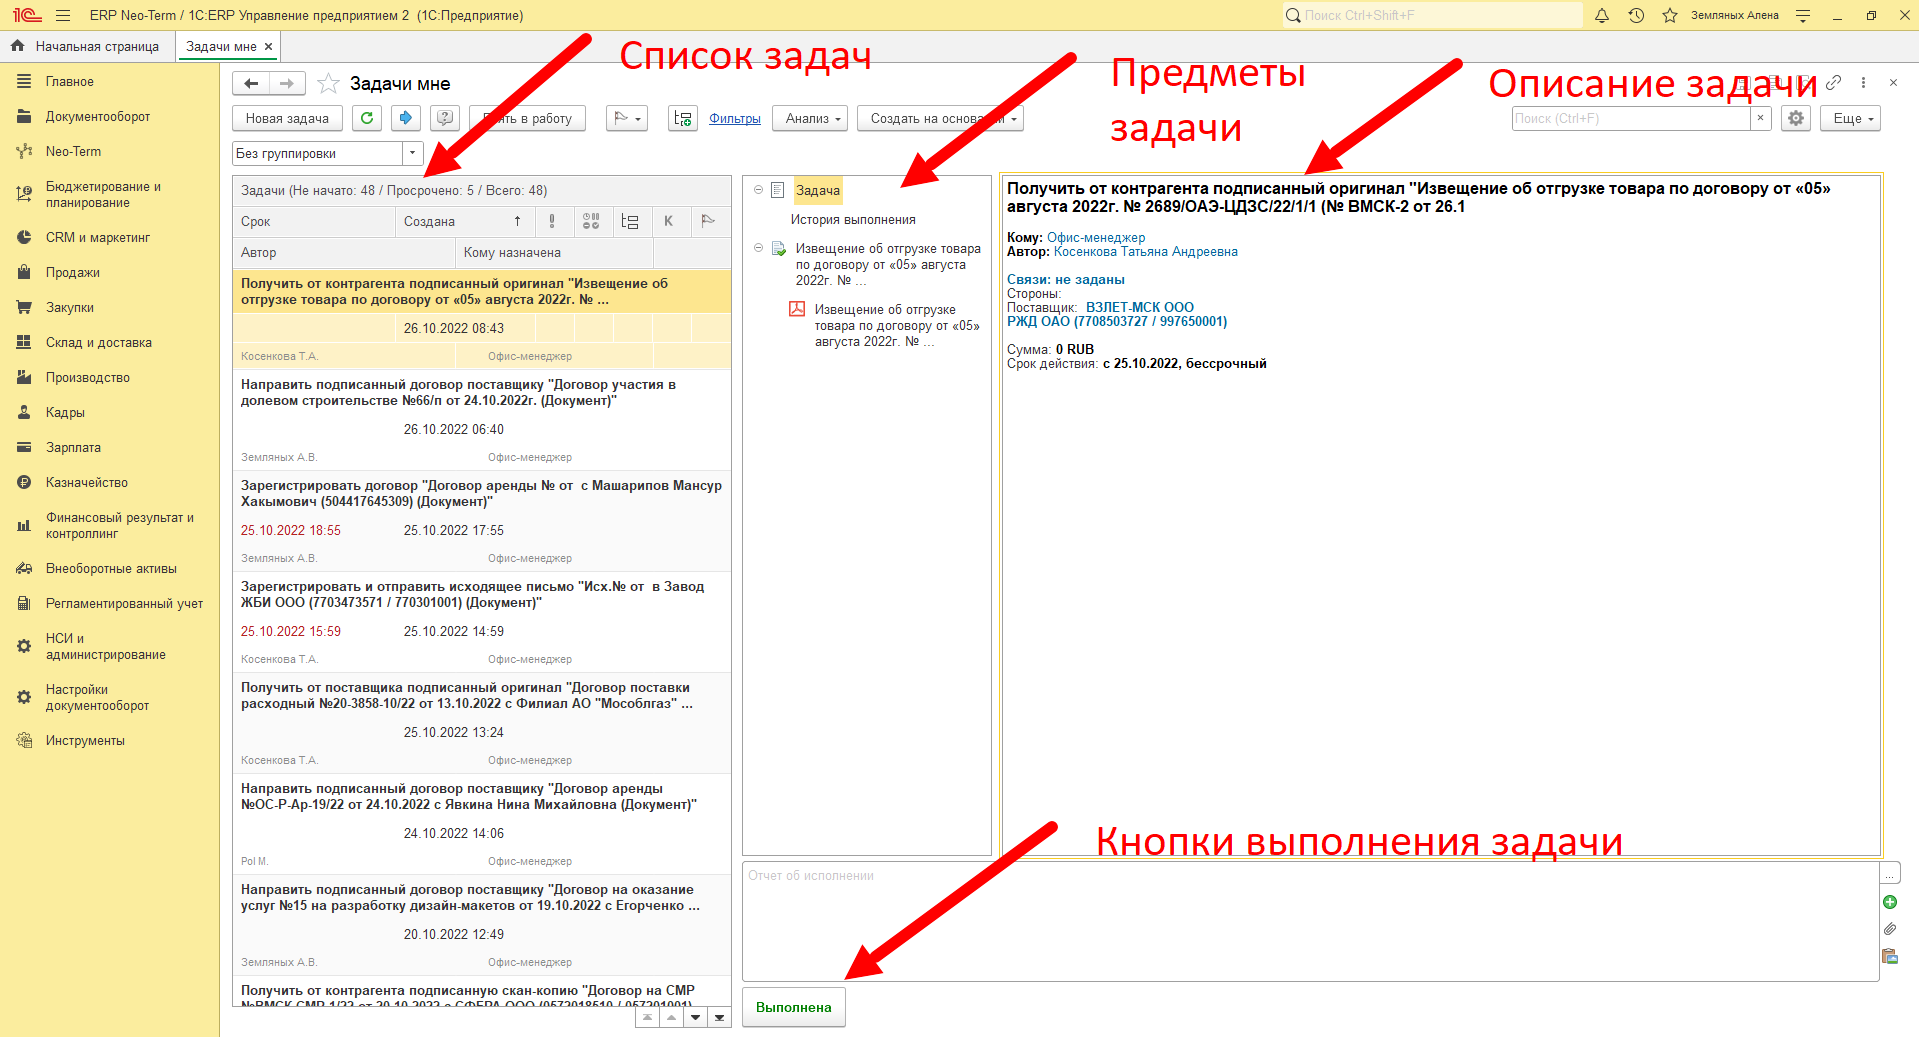1919x1037 pixels.
Task: Open Склад и доставка sidebar section
Action: [98, 342]
